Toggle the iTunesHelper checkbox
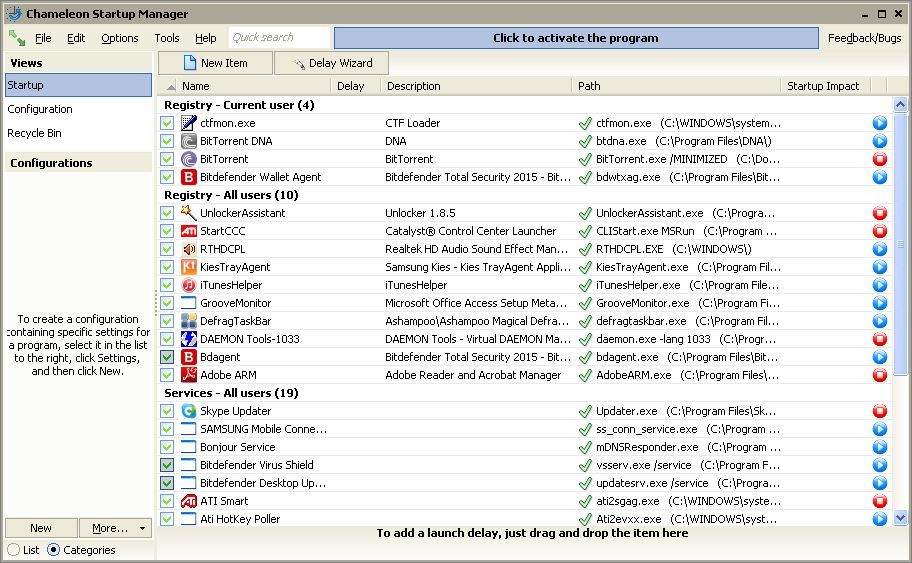Image resolution: width=912 pixels, height=563 pixels. point(167,285)
